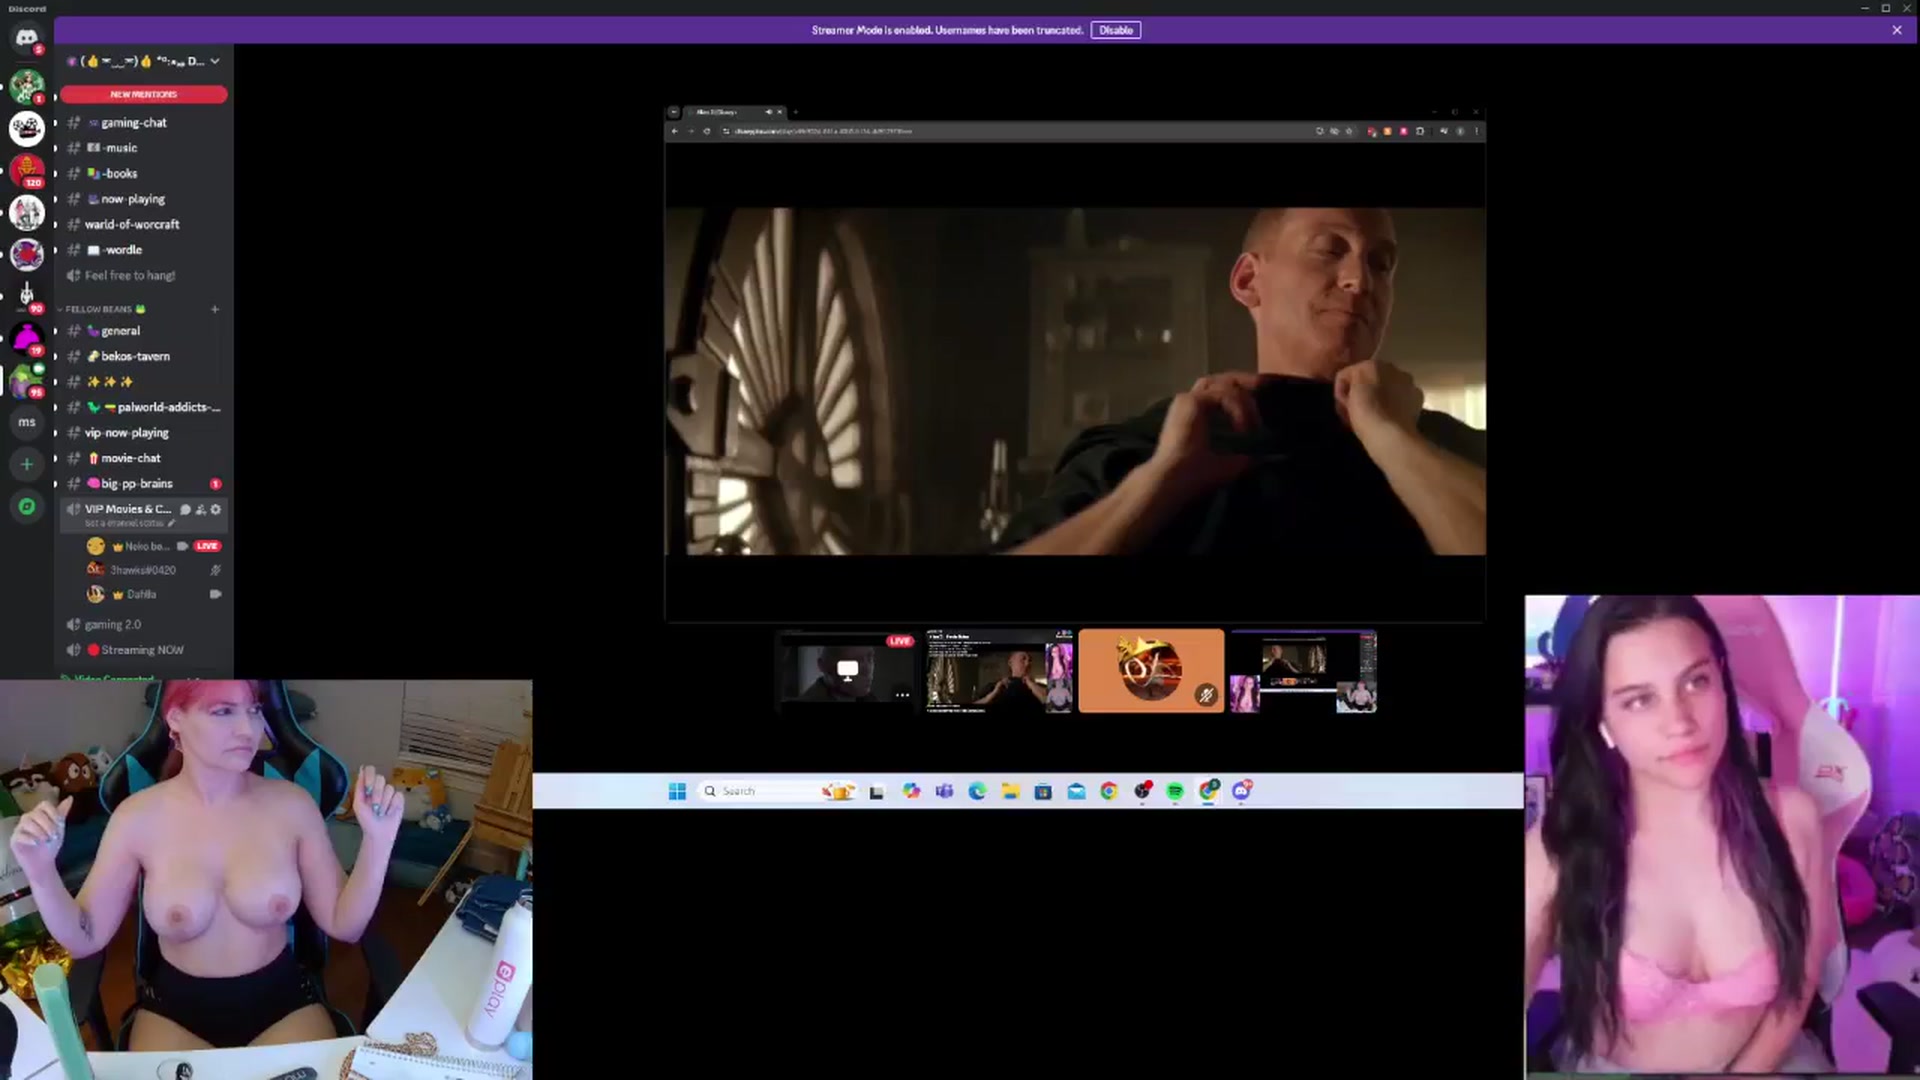Bookmark the page with star icon in streamed browser
Image resolution: width=1920 pixels, height=1080 pixels.
(x=1349, y=131)
